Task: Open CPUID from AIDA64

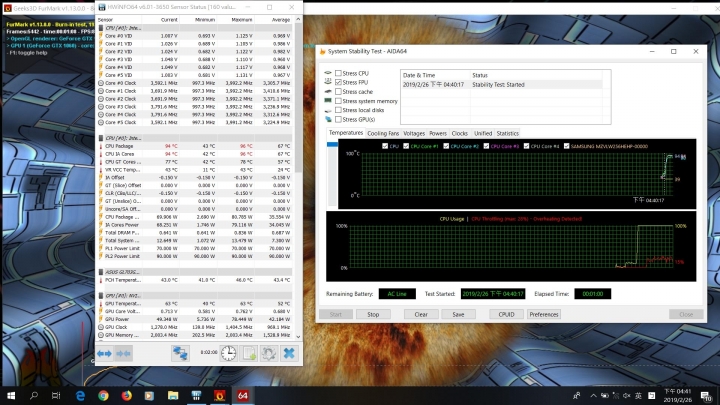Action: pyautogui.click(x=506, y=315)
